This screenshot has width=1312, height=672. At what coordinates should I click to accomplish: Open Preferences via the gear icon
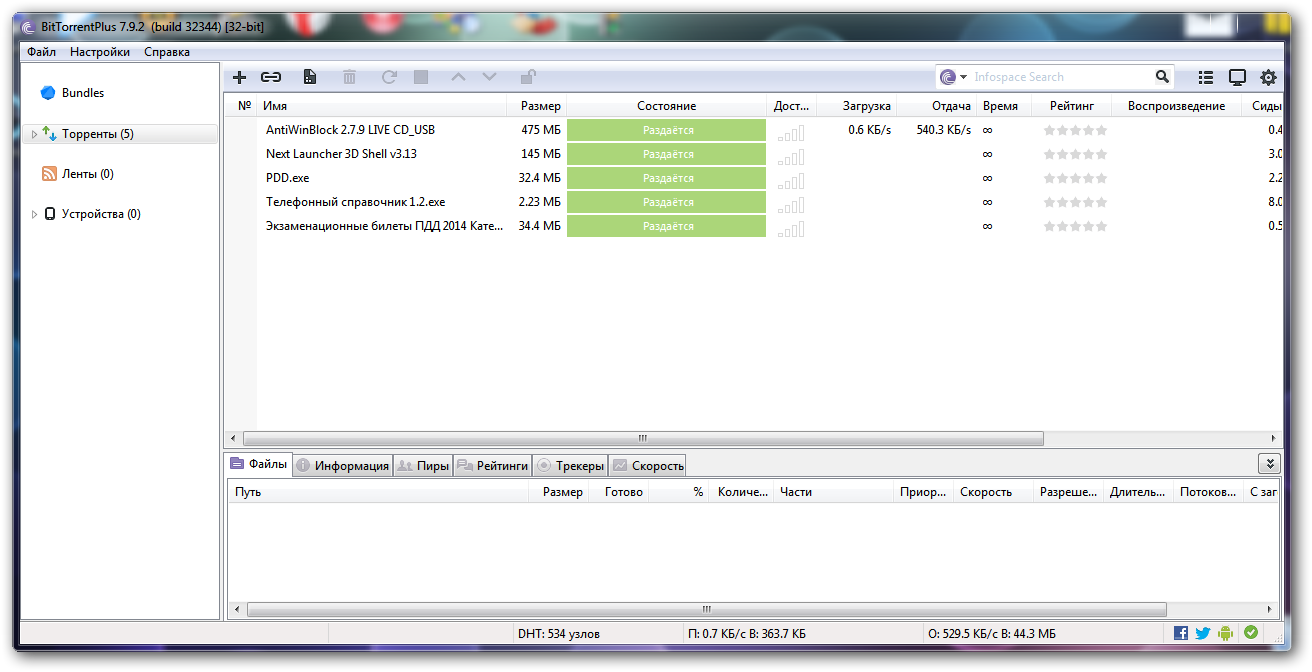(x=1268, y=77)
